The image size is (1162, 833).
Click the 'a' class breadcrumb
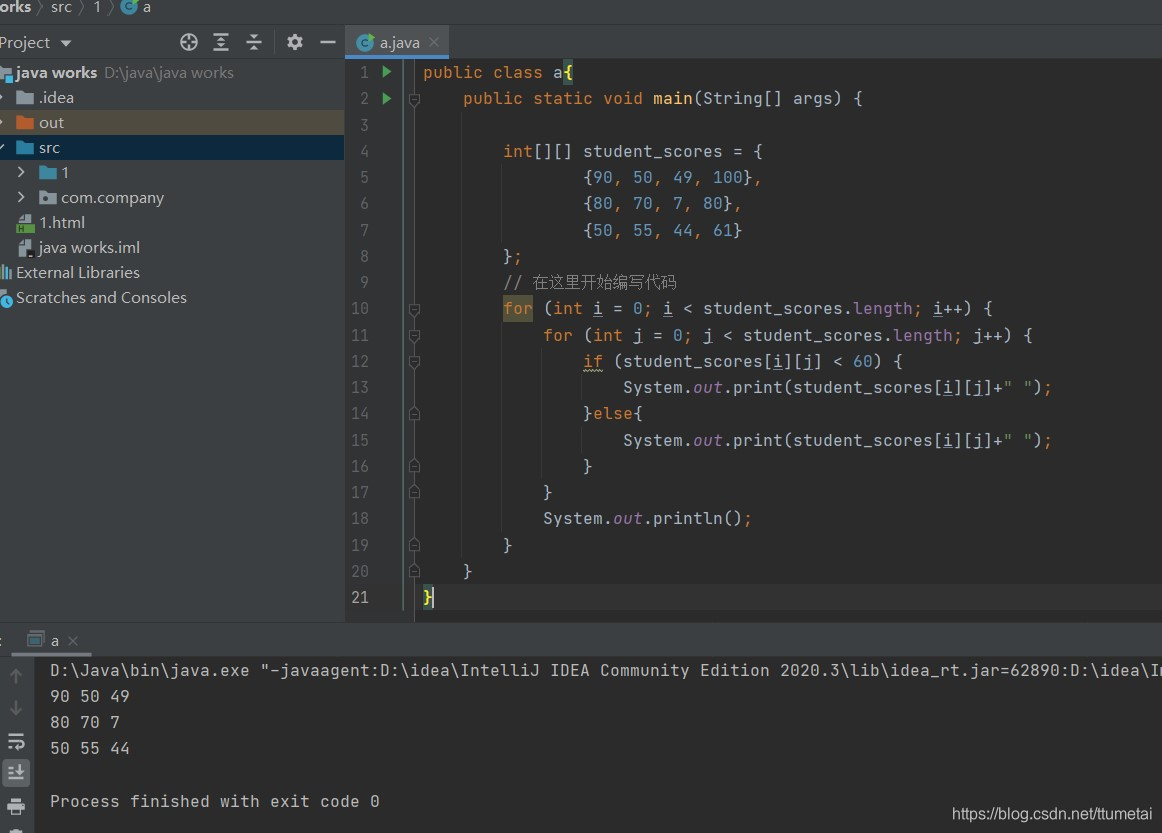coord(137,7)
